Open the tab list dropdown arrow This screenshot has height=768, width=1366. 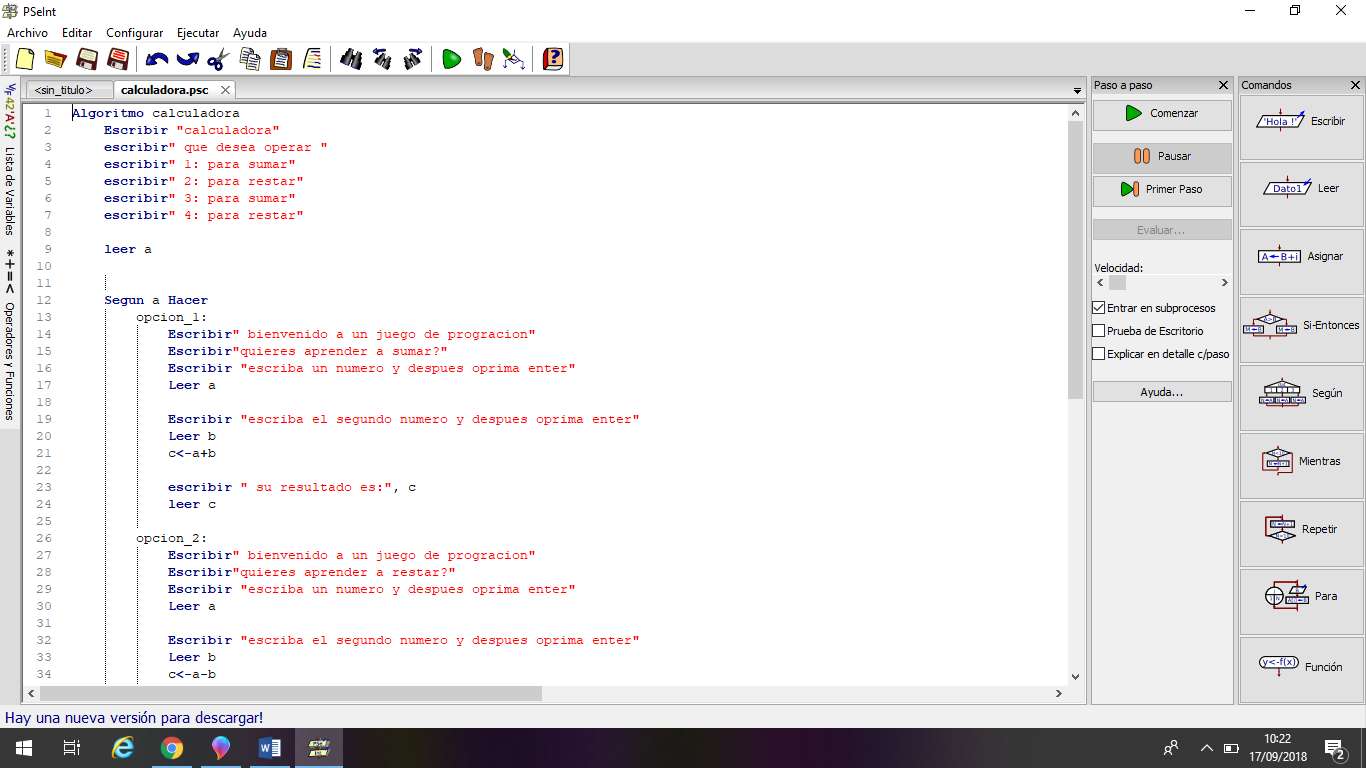pyautogui.click(x=1077, y=91)
